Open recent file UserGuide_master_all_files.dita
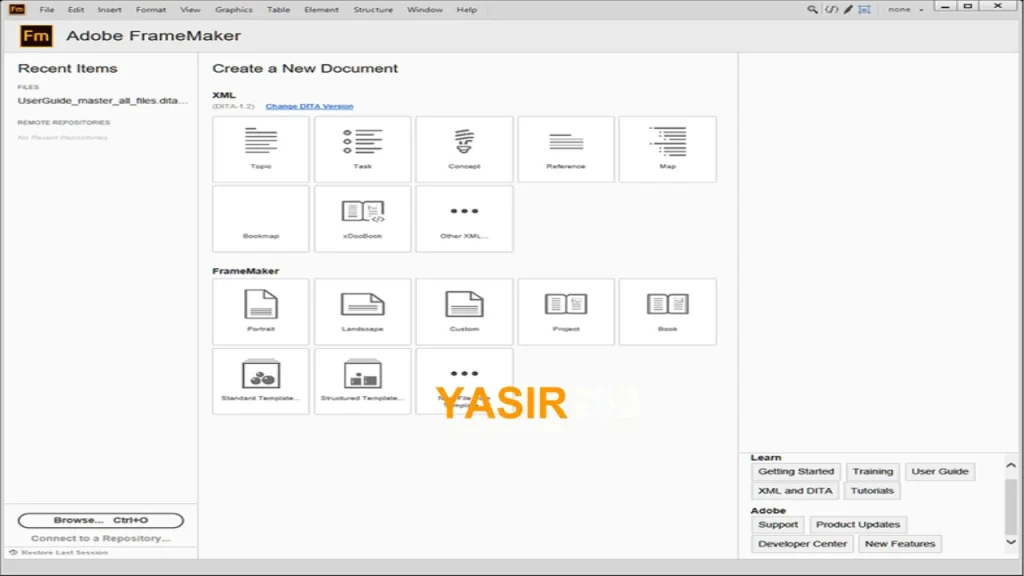Screen dimensions: 1024x576 pyautogui.click(x=103, y=101)
